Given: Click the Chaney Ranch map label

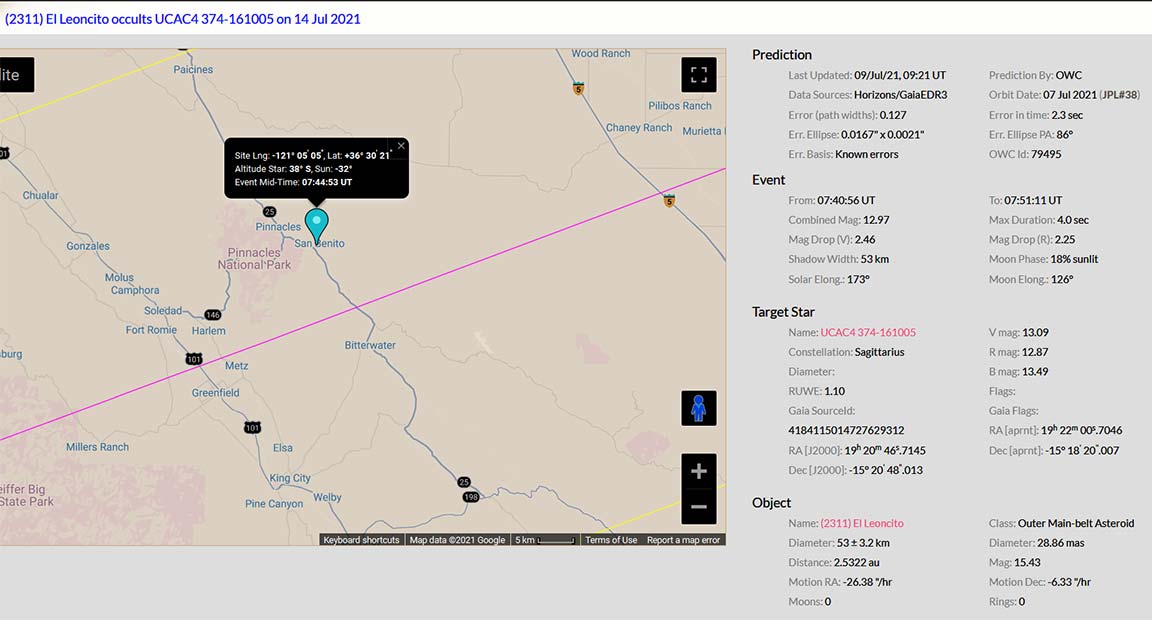Looking at the screenshot, I should [x=639, y=127].
